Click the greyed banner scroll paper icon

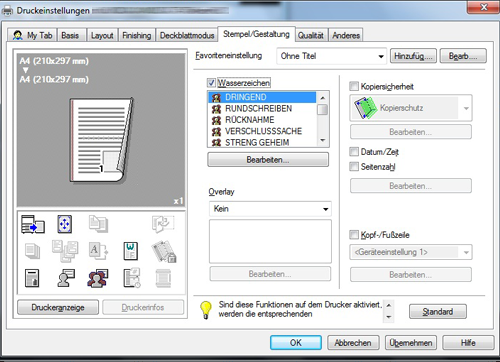click(x=163, y=278)
